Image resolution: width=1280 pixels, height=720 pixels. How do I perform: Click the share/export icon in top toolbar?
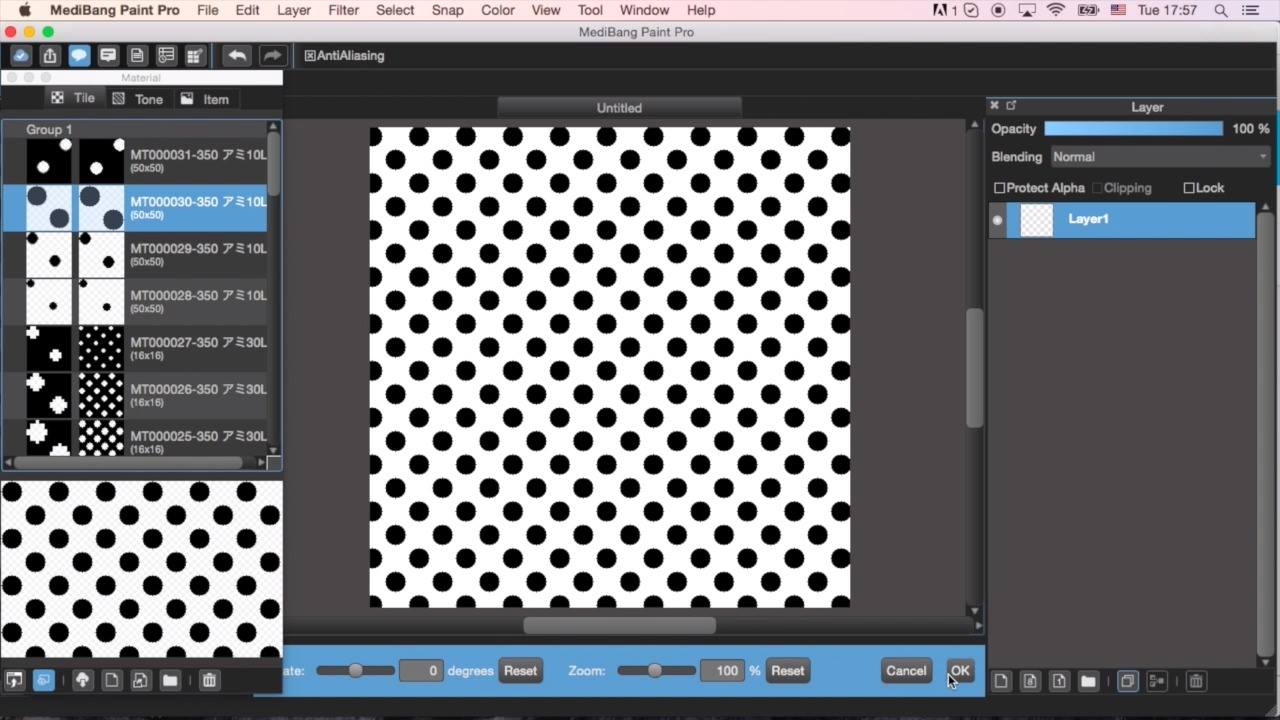50,56
